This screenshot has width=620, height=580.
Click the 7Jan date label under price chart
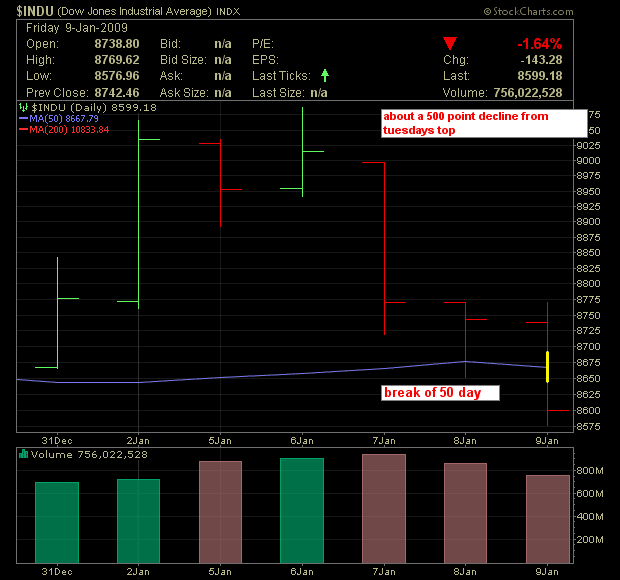click(x=384, y=440)
